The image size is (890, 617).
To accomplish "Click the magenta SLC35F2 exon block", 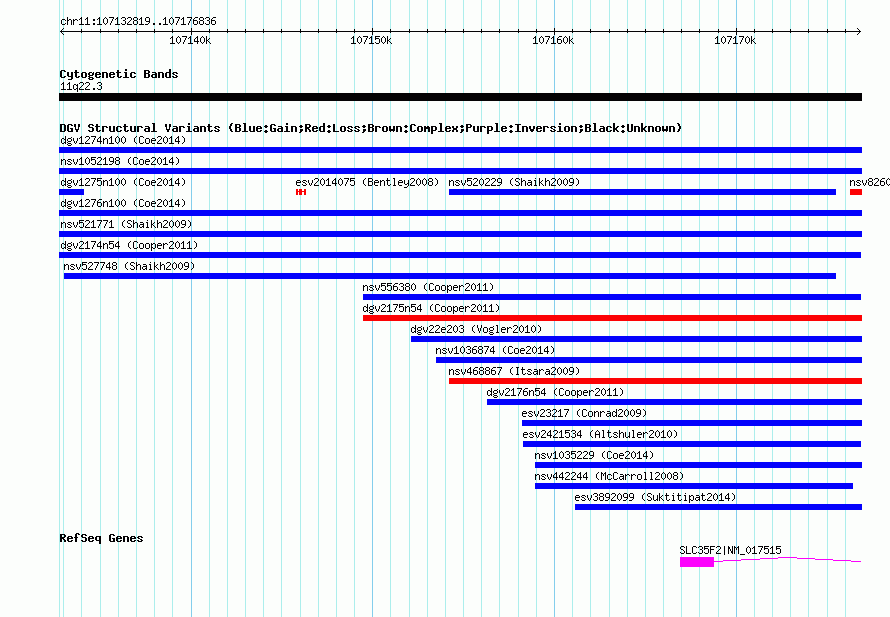I will (697, 562).
